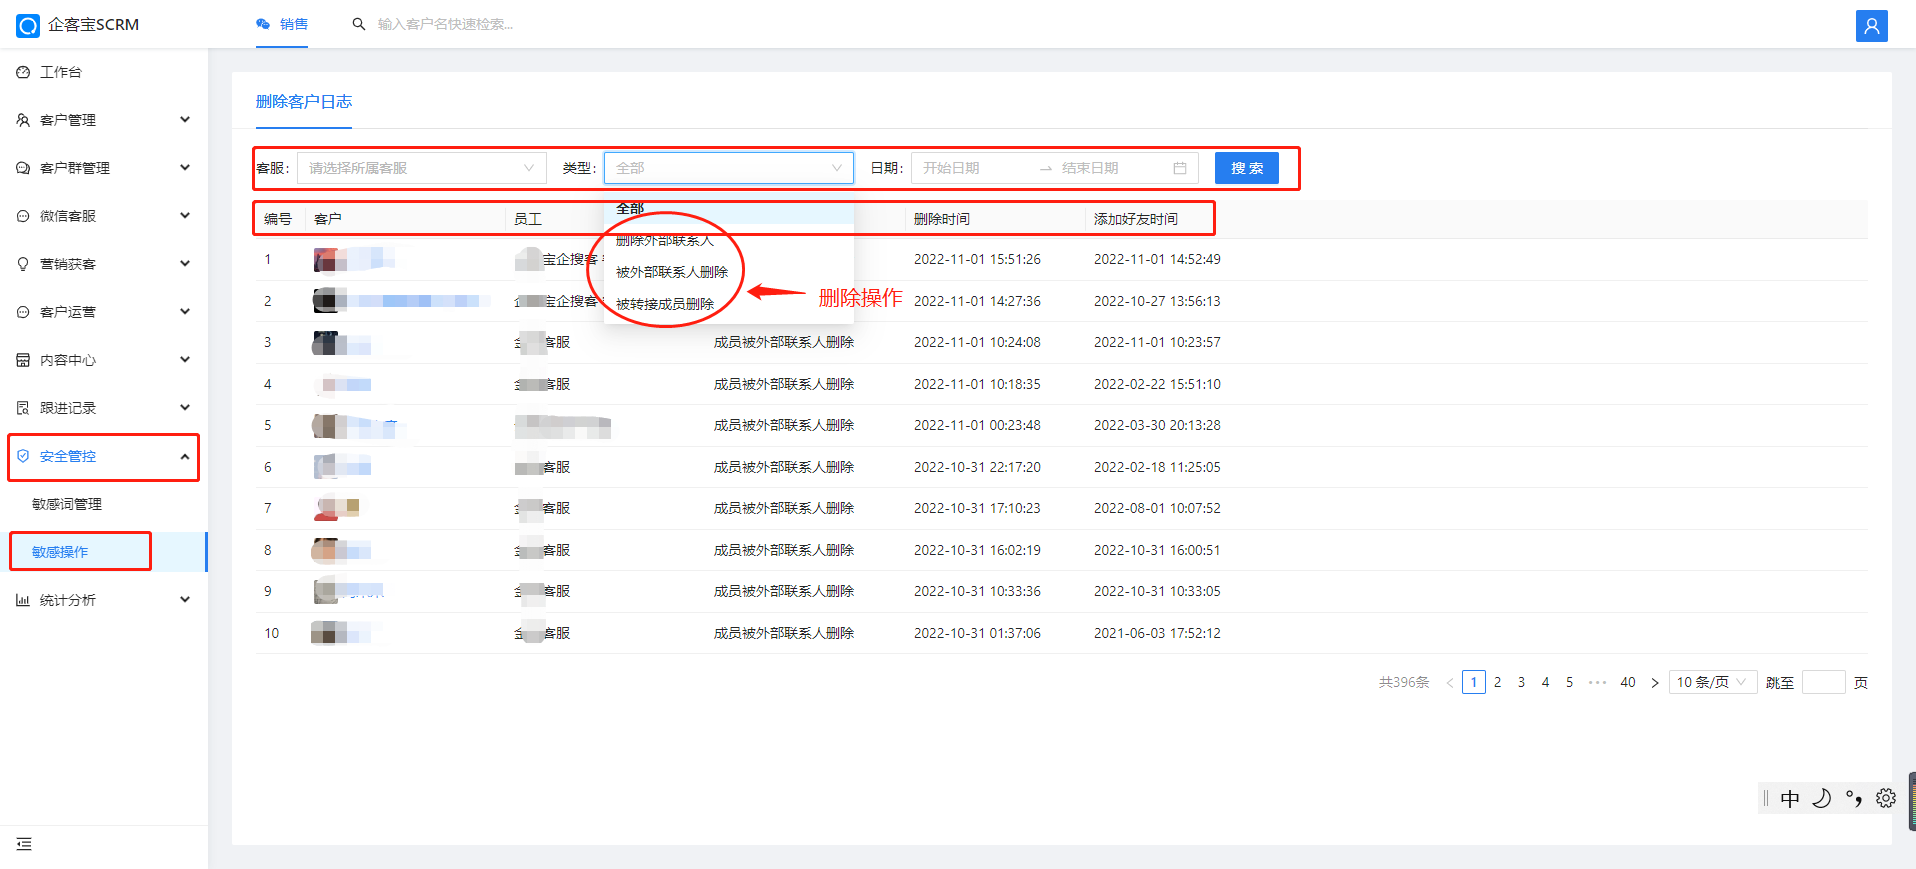Click the user avatar icon top right

[x=1871, y=26]
